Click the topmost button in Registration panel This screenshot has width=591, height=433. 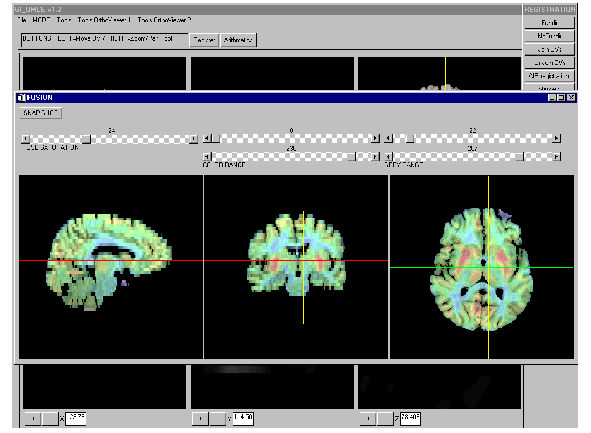point(549,23)
